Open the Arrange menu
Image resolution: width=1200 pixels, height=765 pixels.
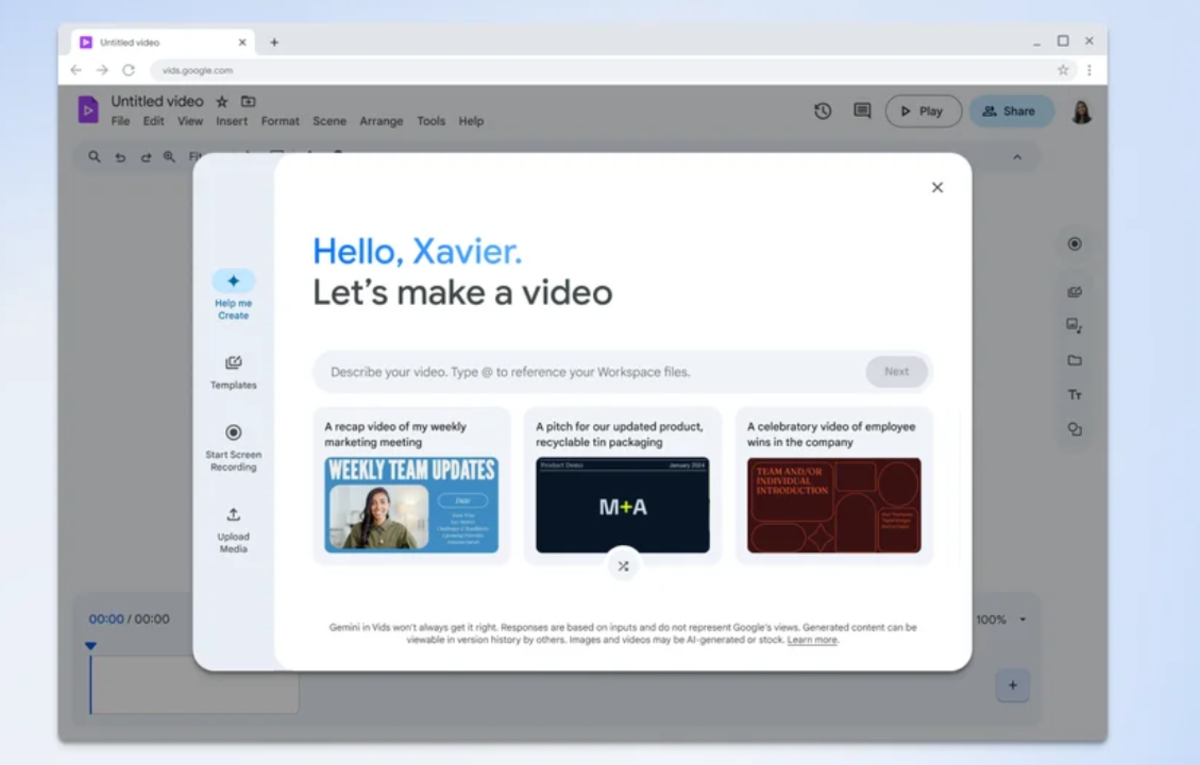click(x=381, y=121)
